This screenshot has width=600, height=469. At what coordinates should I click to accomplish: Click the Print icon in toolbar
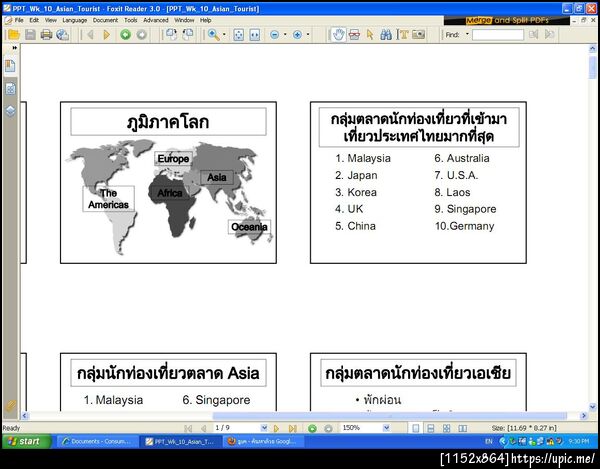46,35
